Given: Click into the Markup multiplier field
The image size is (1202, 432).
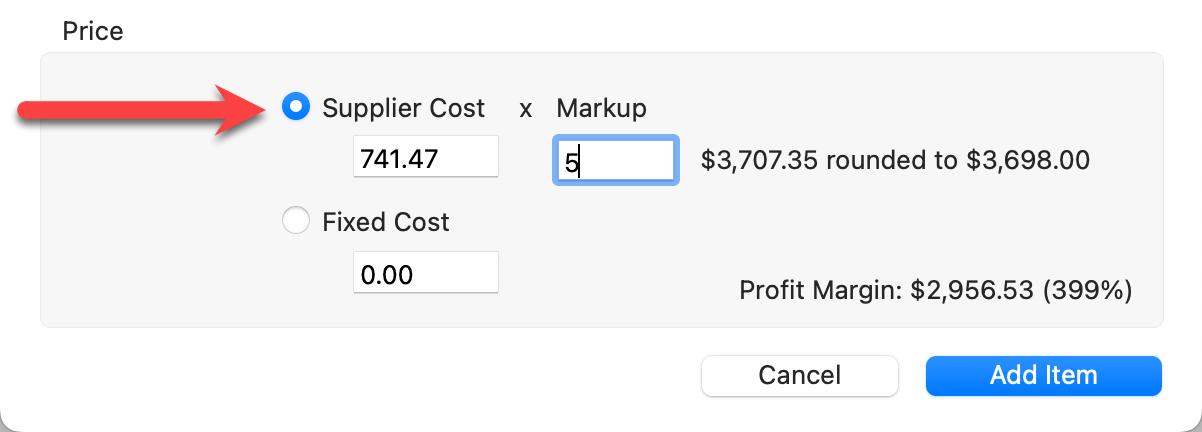Looking at the screenshot, I should pos(616,160).
